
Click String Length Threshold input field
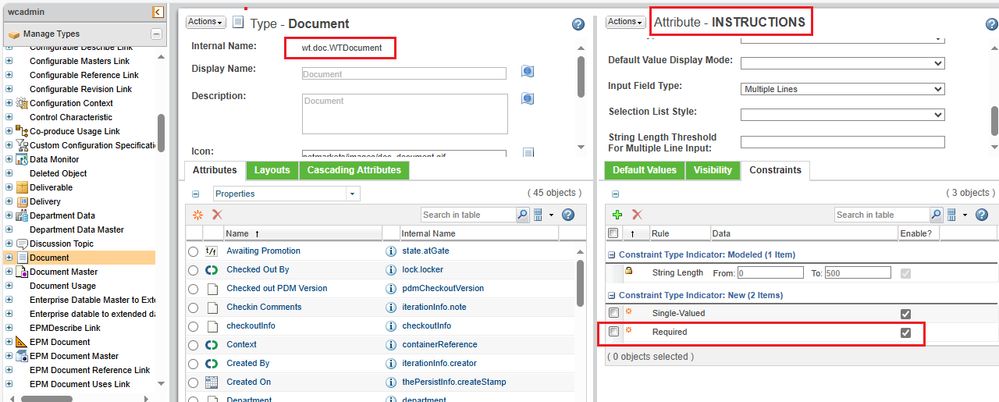pyautogui.click(x=842, y=141)
